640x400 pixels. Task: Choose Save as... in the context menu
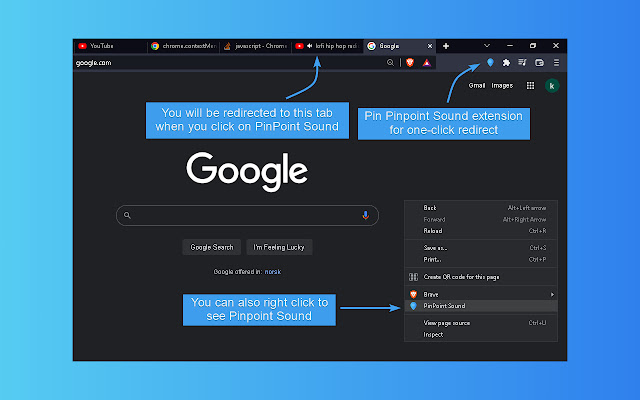481,248
